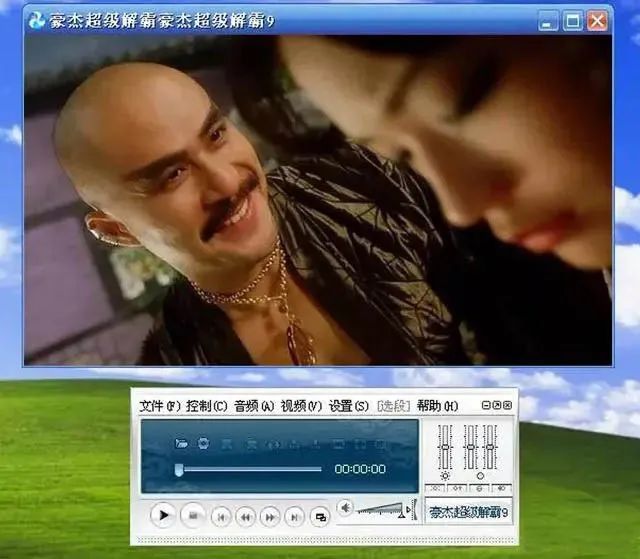Mute audio with the speaker icon
This screenshot has width=640, height=559.
(x=345, y=508)
